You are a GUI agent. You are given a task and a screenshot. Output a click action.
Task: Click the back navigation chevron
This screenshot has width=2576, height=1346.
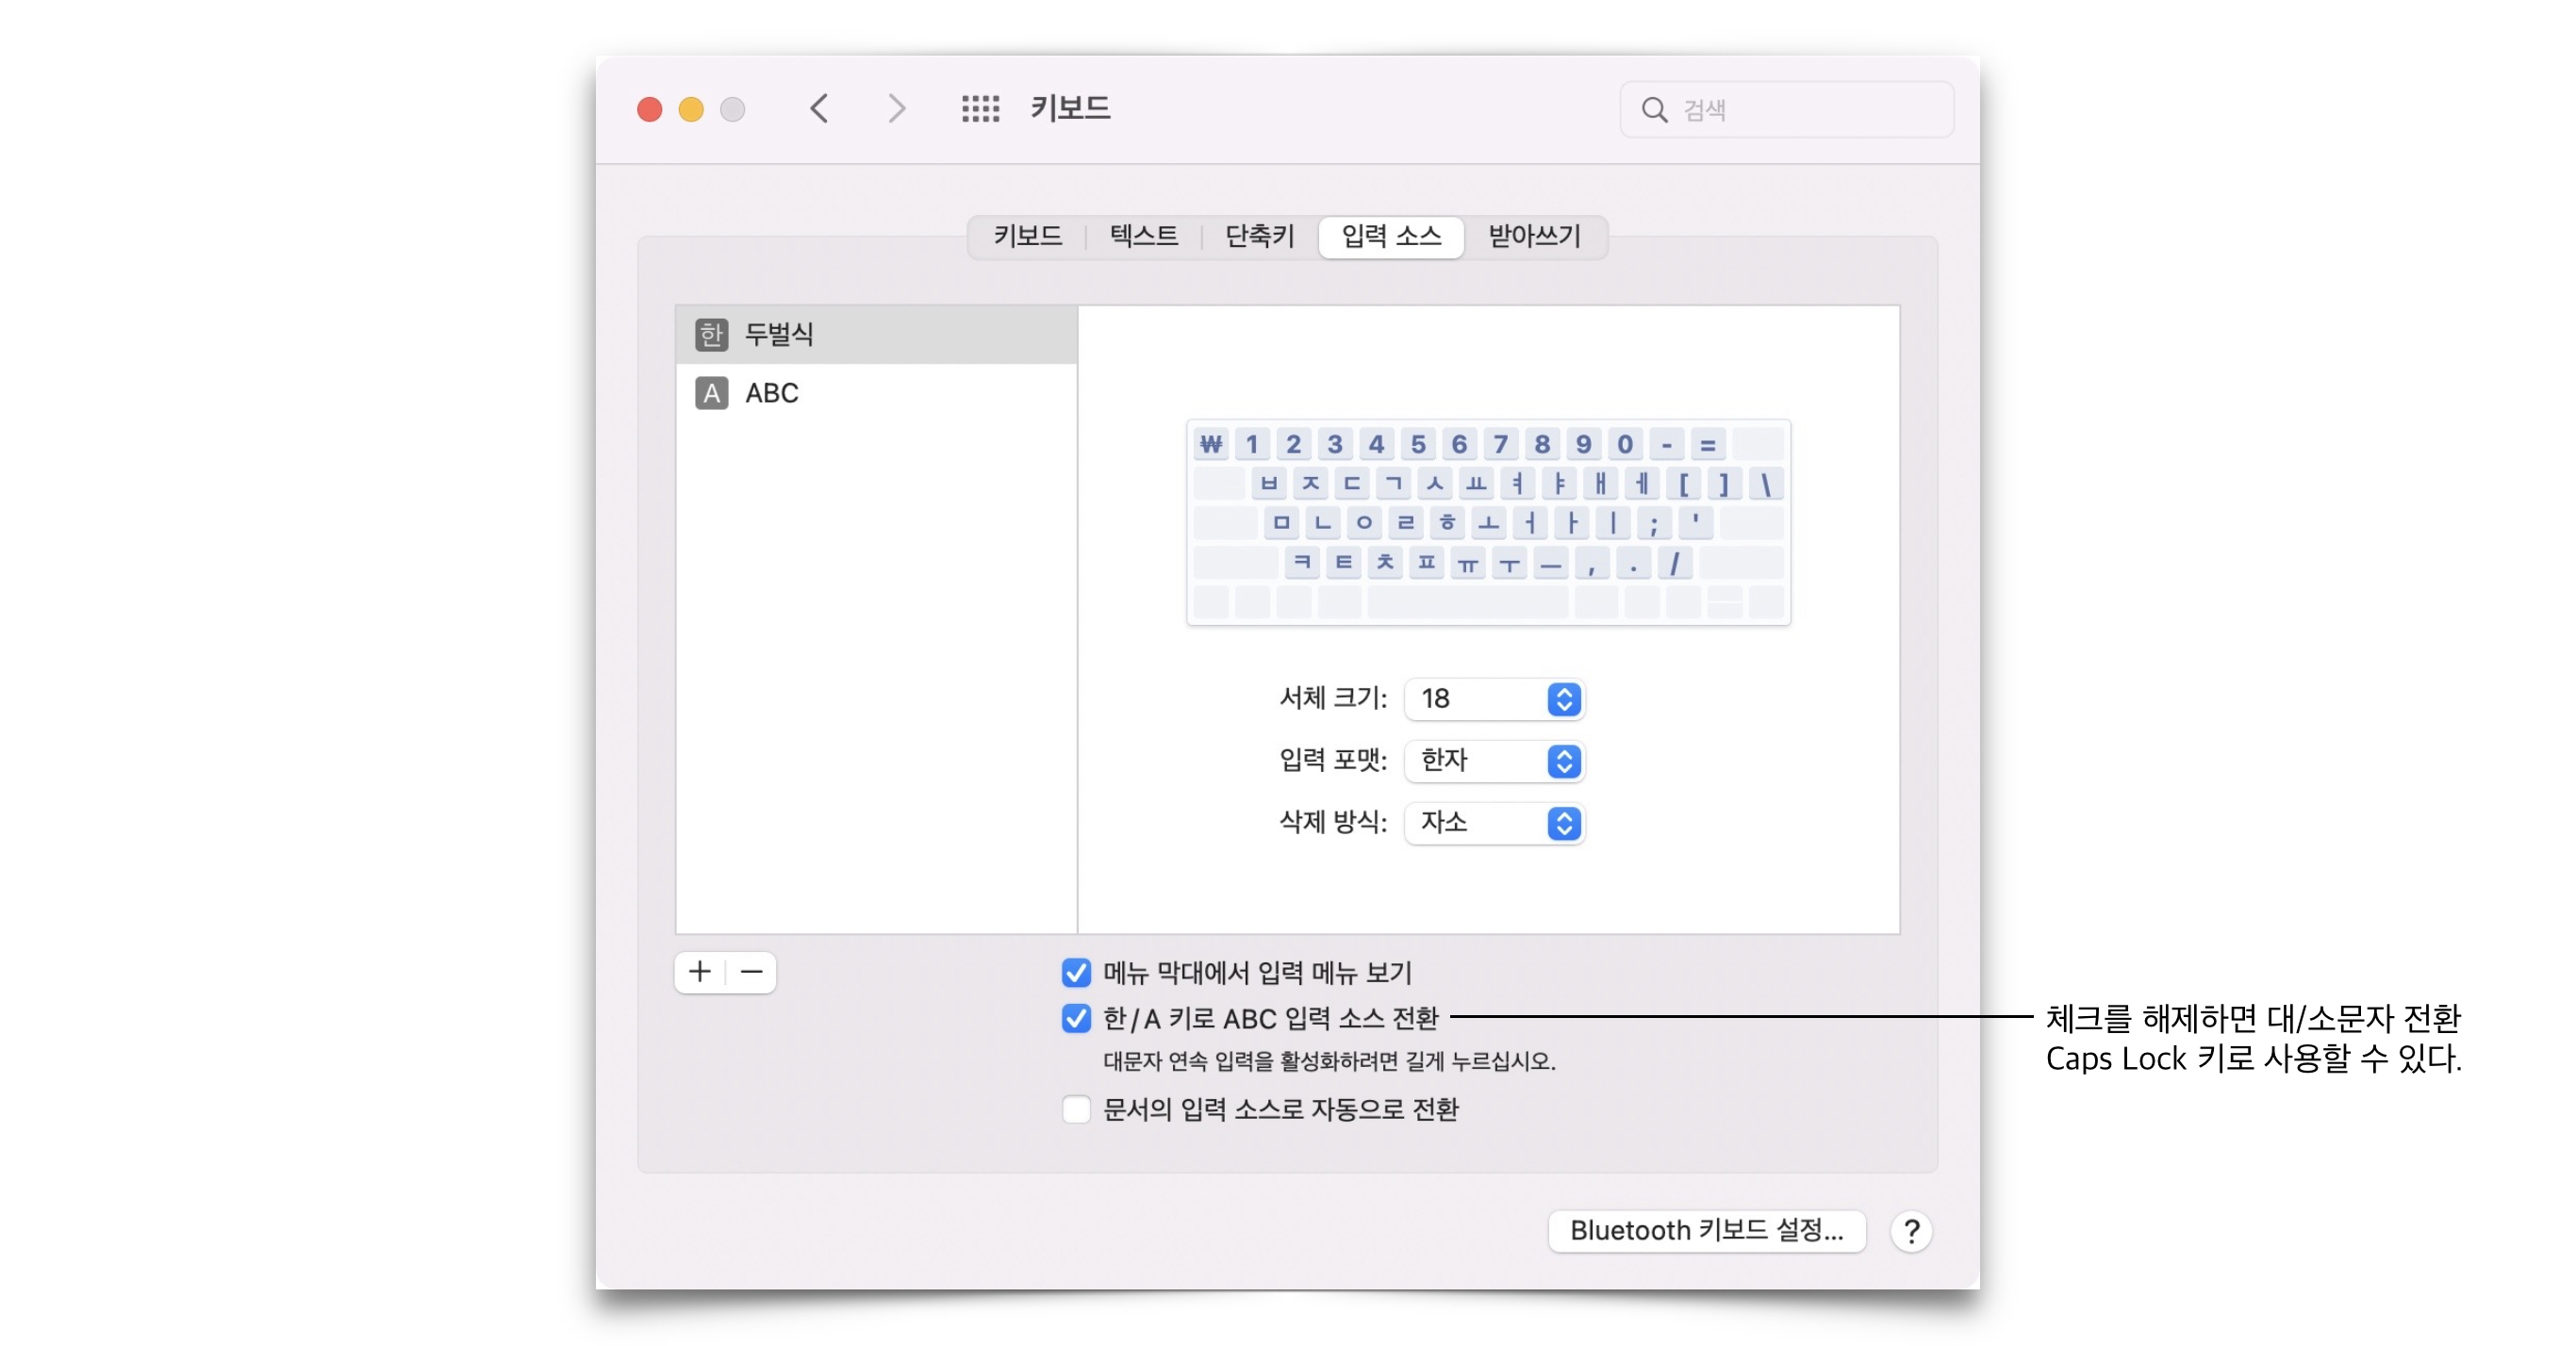[819, 108]
